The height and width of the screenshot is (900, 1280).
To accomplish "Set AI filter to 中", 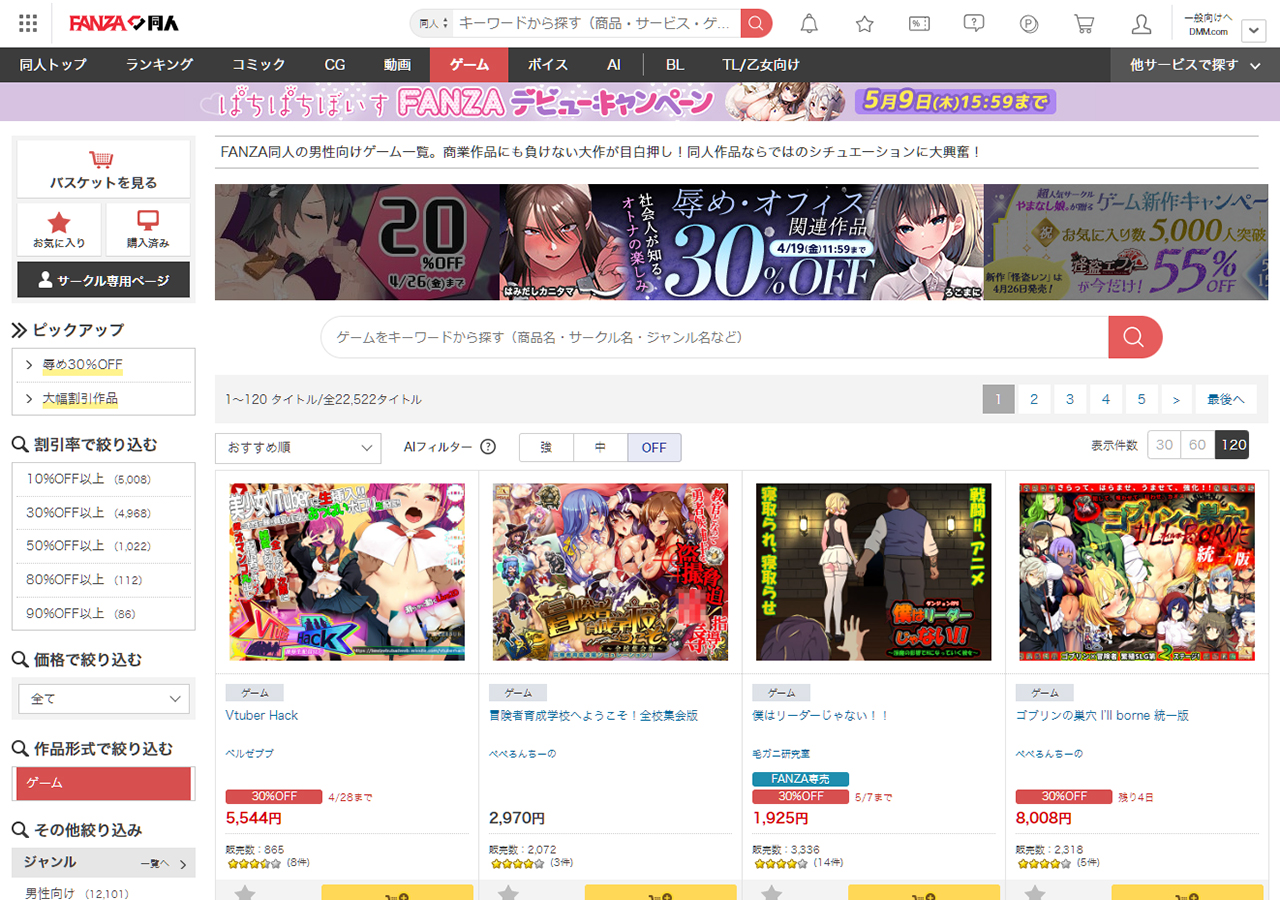I will (600, 447).
